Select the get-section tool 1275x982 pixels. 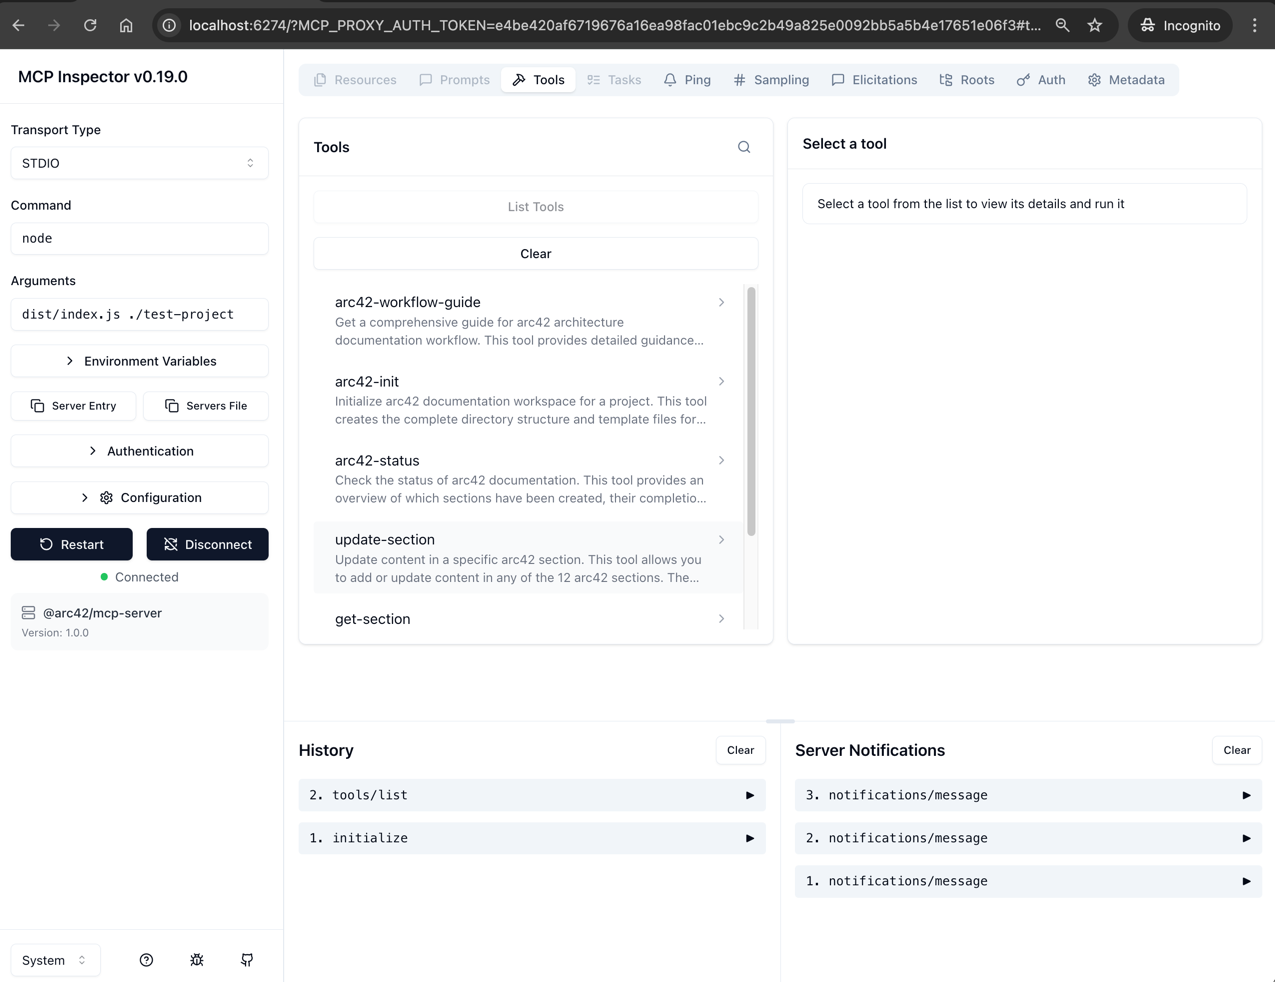click(529, 619)
